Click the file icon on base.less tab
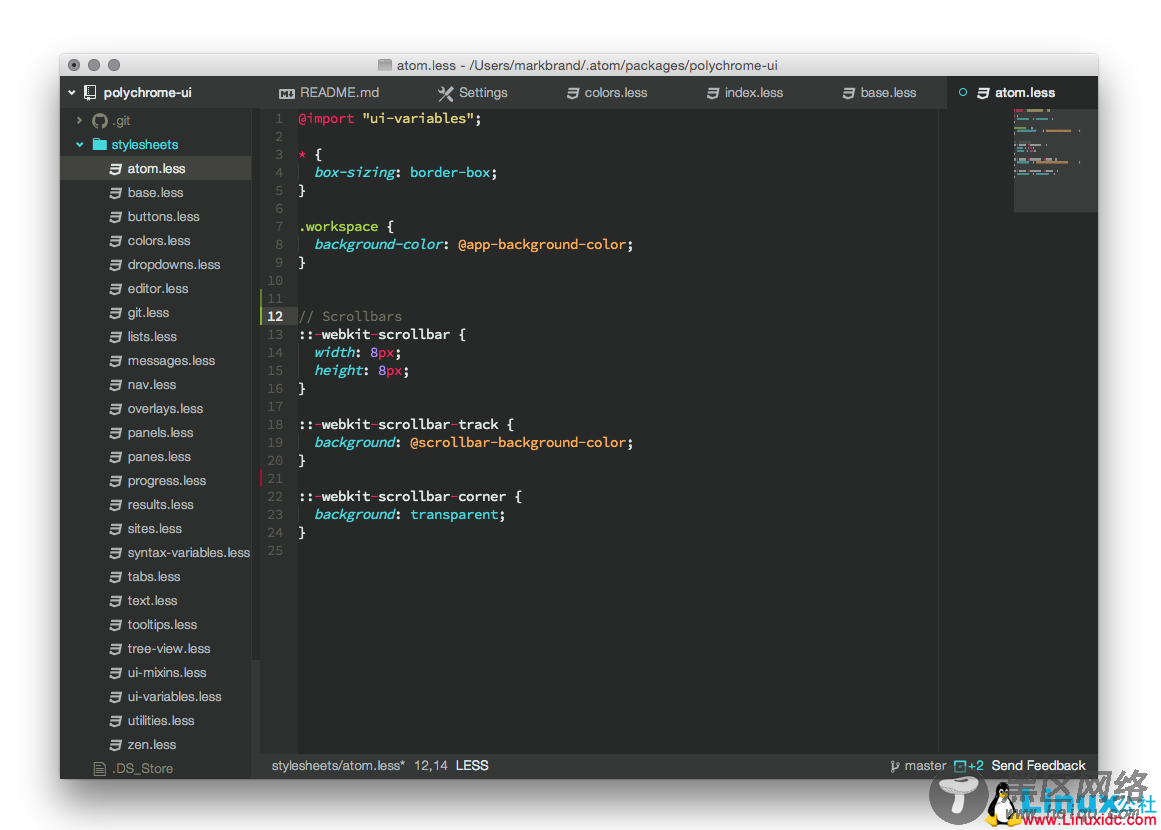The height and width of the screenshot is (830, 1161). pyautogui.click(x=849, y=93)
